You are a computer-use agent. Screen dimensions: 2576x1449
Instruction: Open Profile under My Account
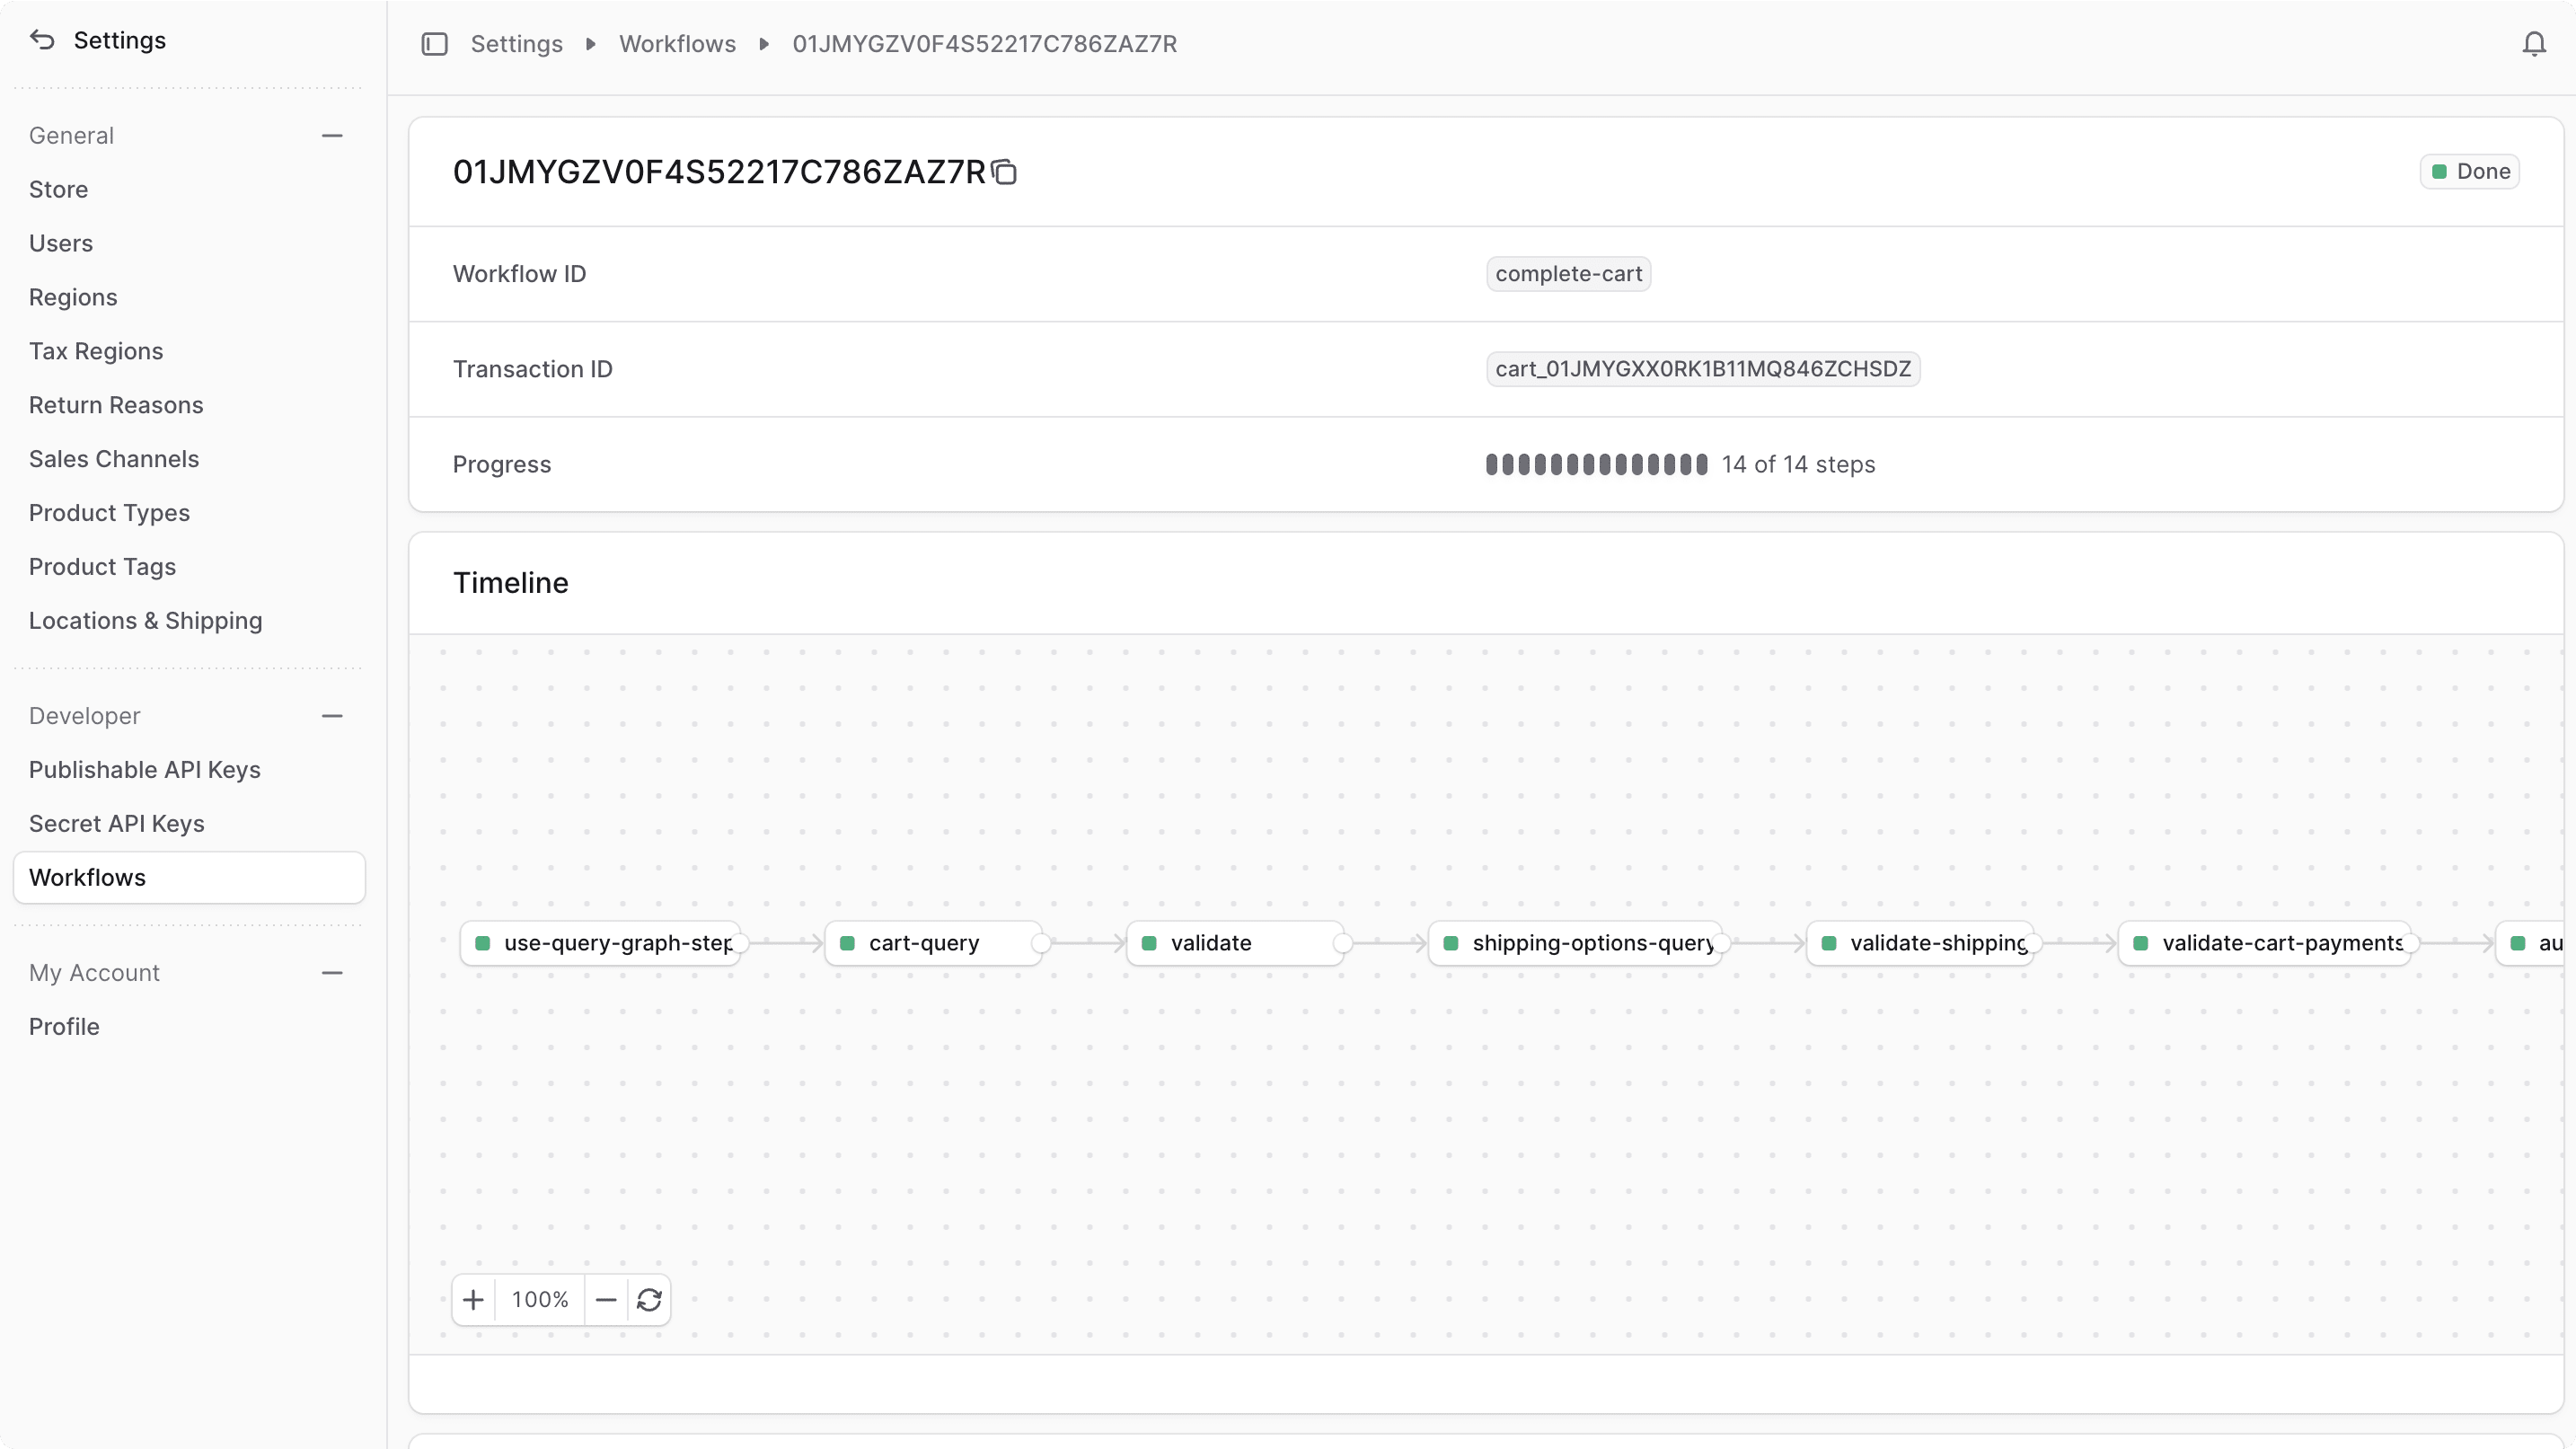tap(63, 1026)
